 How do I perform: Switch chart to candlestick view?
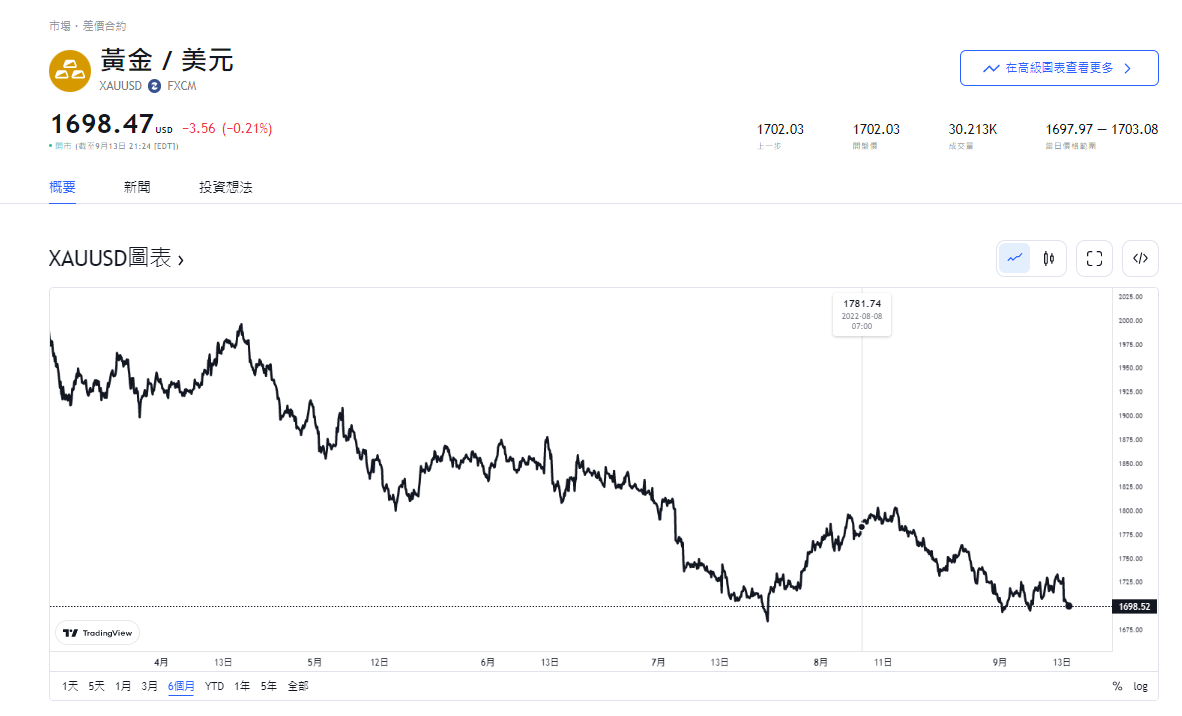(1047, 258)
